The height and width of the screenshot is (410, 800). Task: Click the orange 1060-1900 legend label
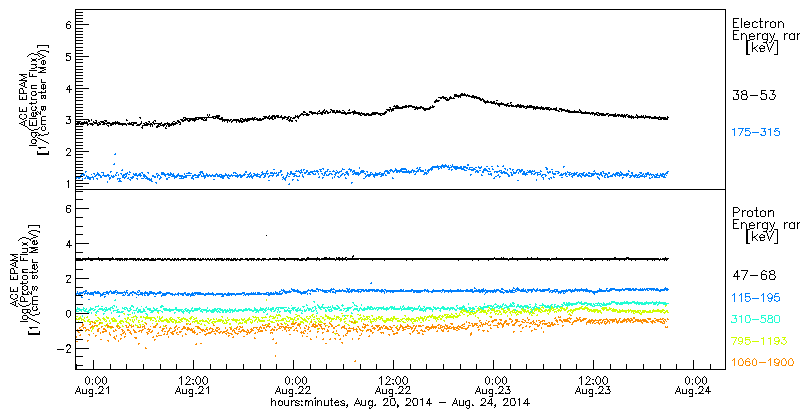[x=763, y=363]
